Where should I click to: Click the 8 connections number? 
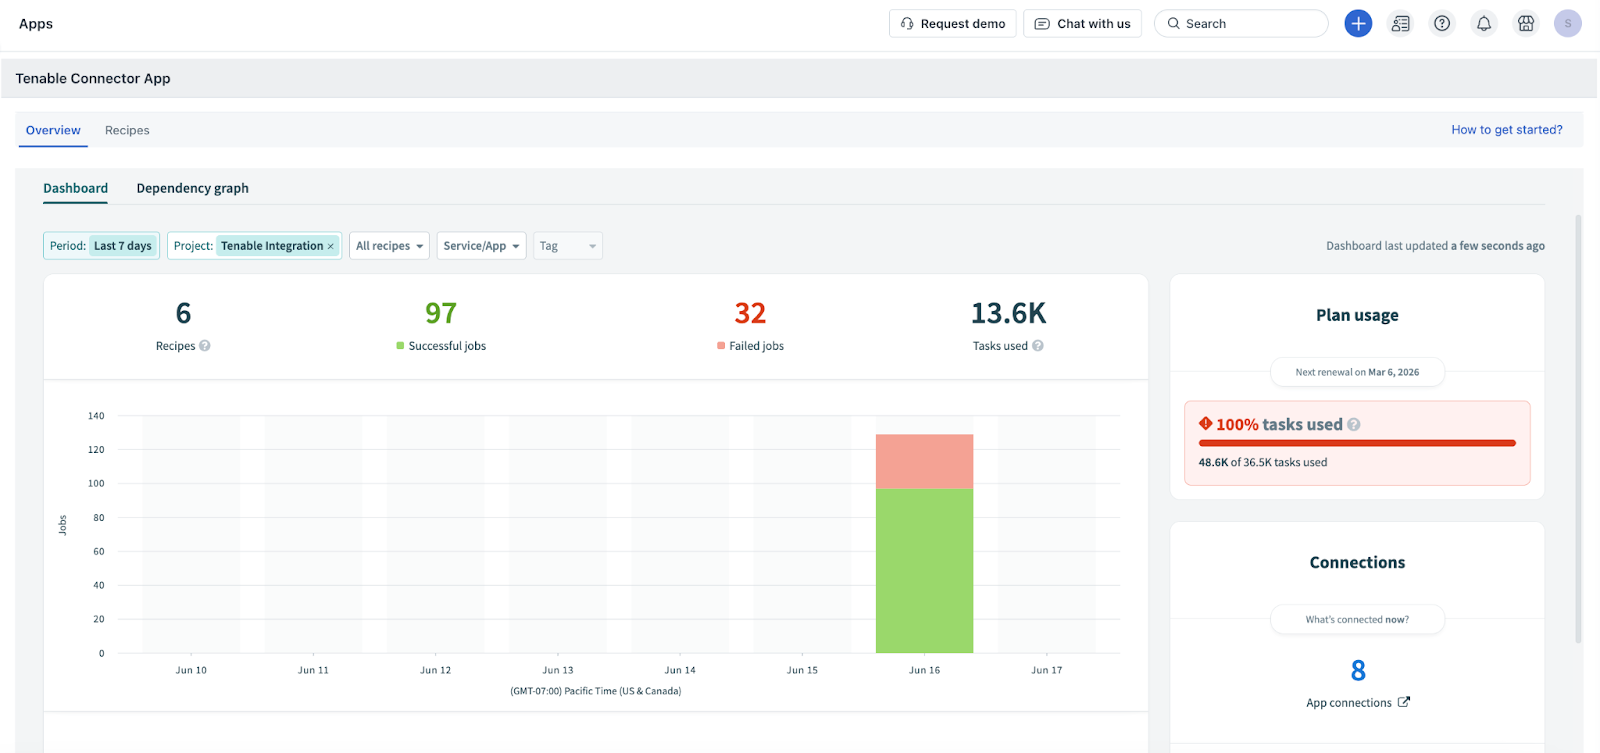coord(1358,670)
